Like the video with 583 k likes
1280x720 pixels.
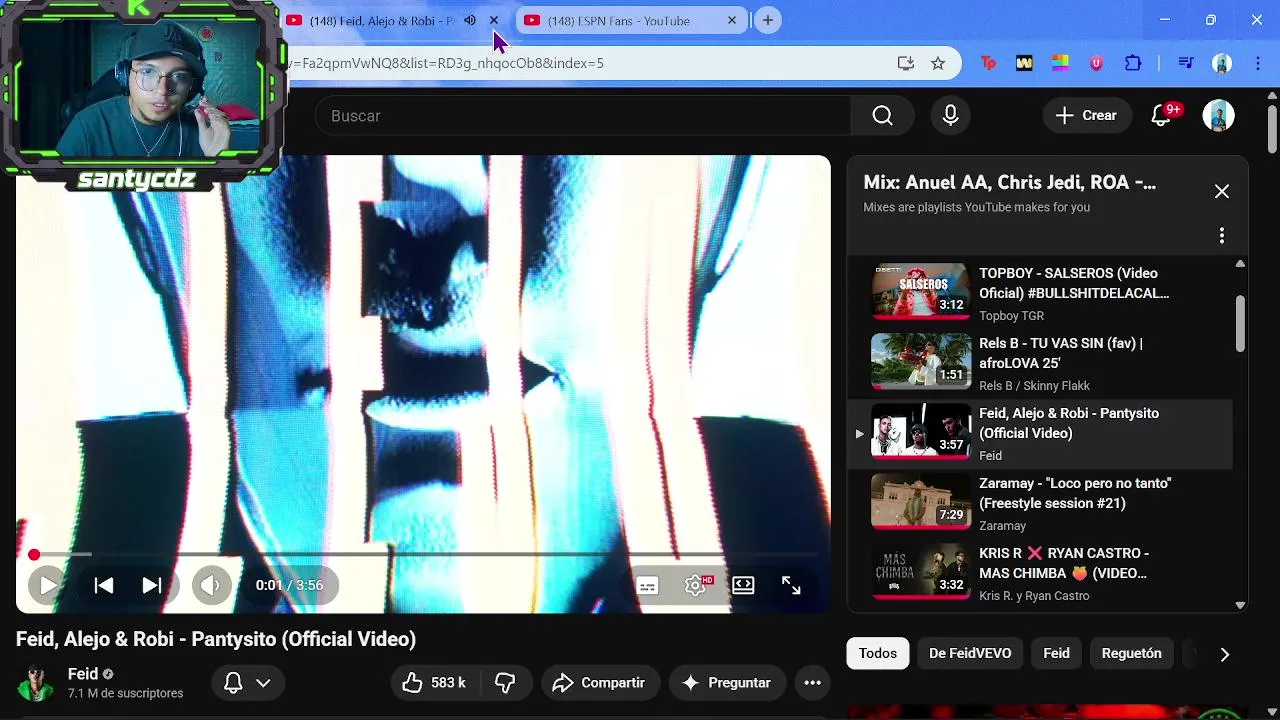[x=434, y=683]
